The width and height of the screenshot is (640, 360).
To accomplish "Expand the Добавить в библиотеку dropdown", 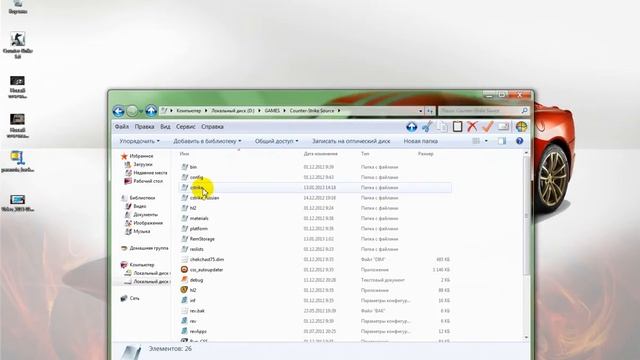I will 207,141.
